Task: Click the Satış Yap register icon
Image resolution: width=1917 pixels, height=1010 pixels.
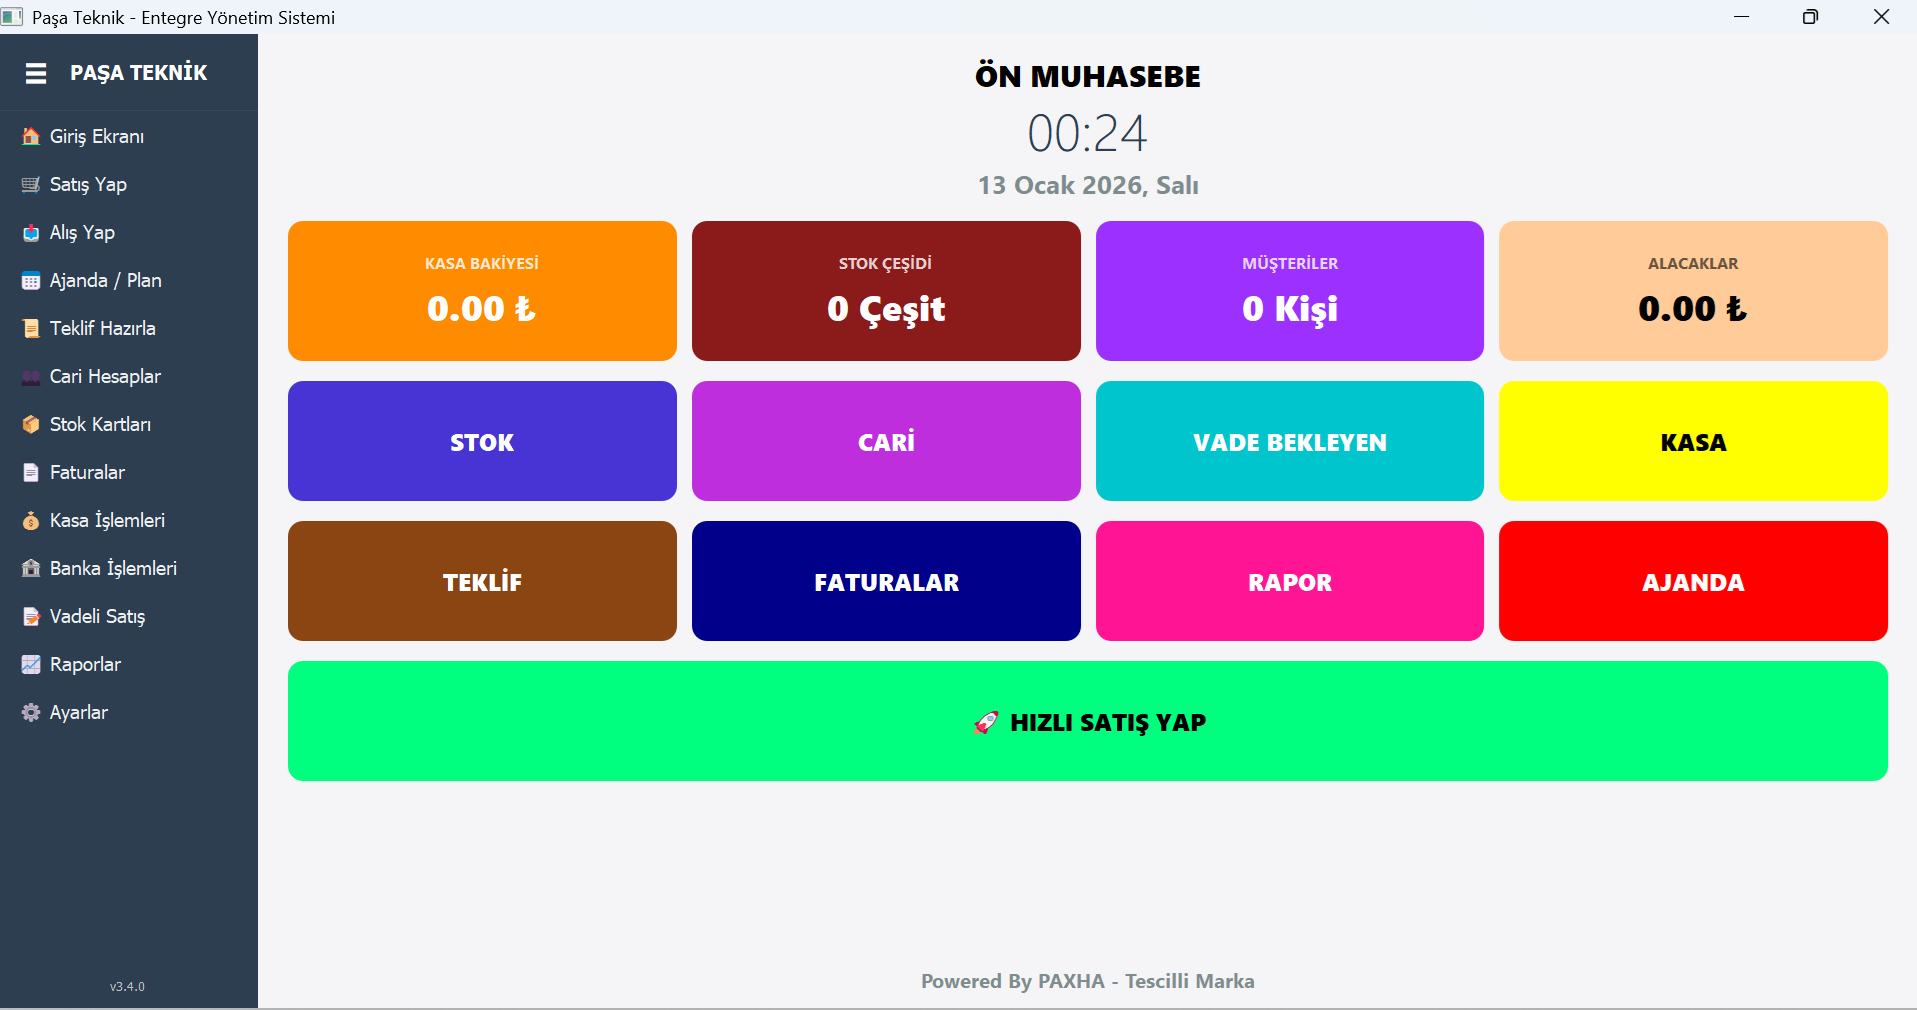Action: (x=31, y=184)
